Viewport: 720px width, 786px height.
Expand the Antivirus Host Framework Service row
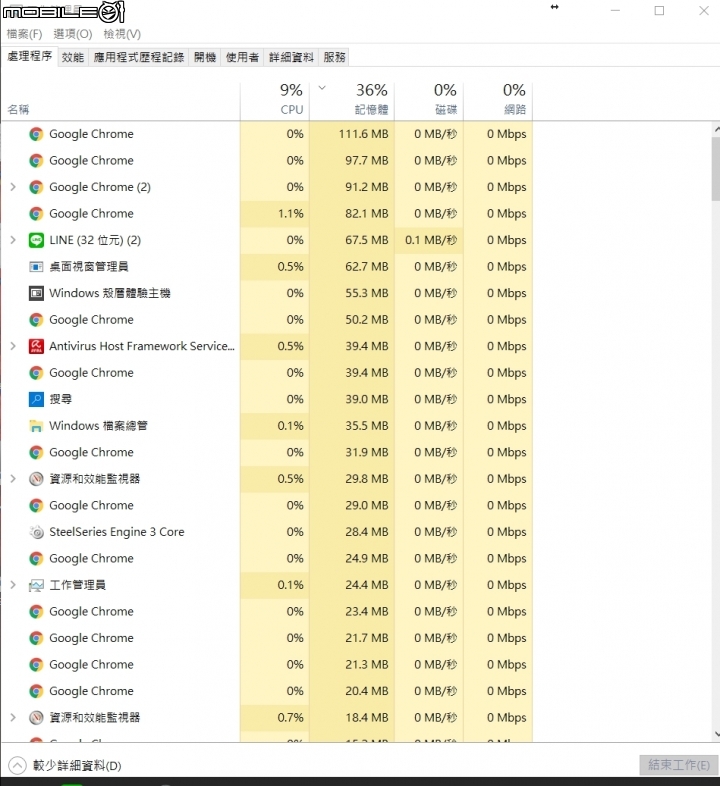point(13,346)
